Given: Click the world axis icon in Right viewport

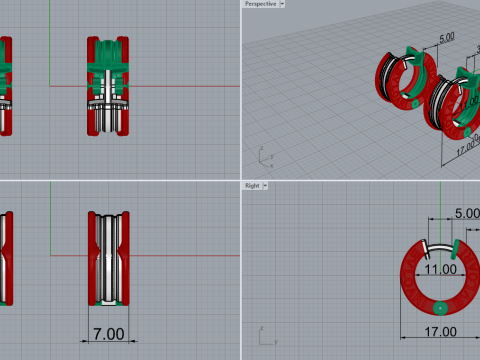Looking at the screenshot, I should [x=268, y=336].
